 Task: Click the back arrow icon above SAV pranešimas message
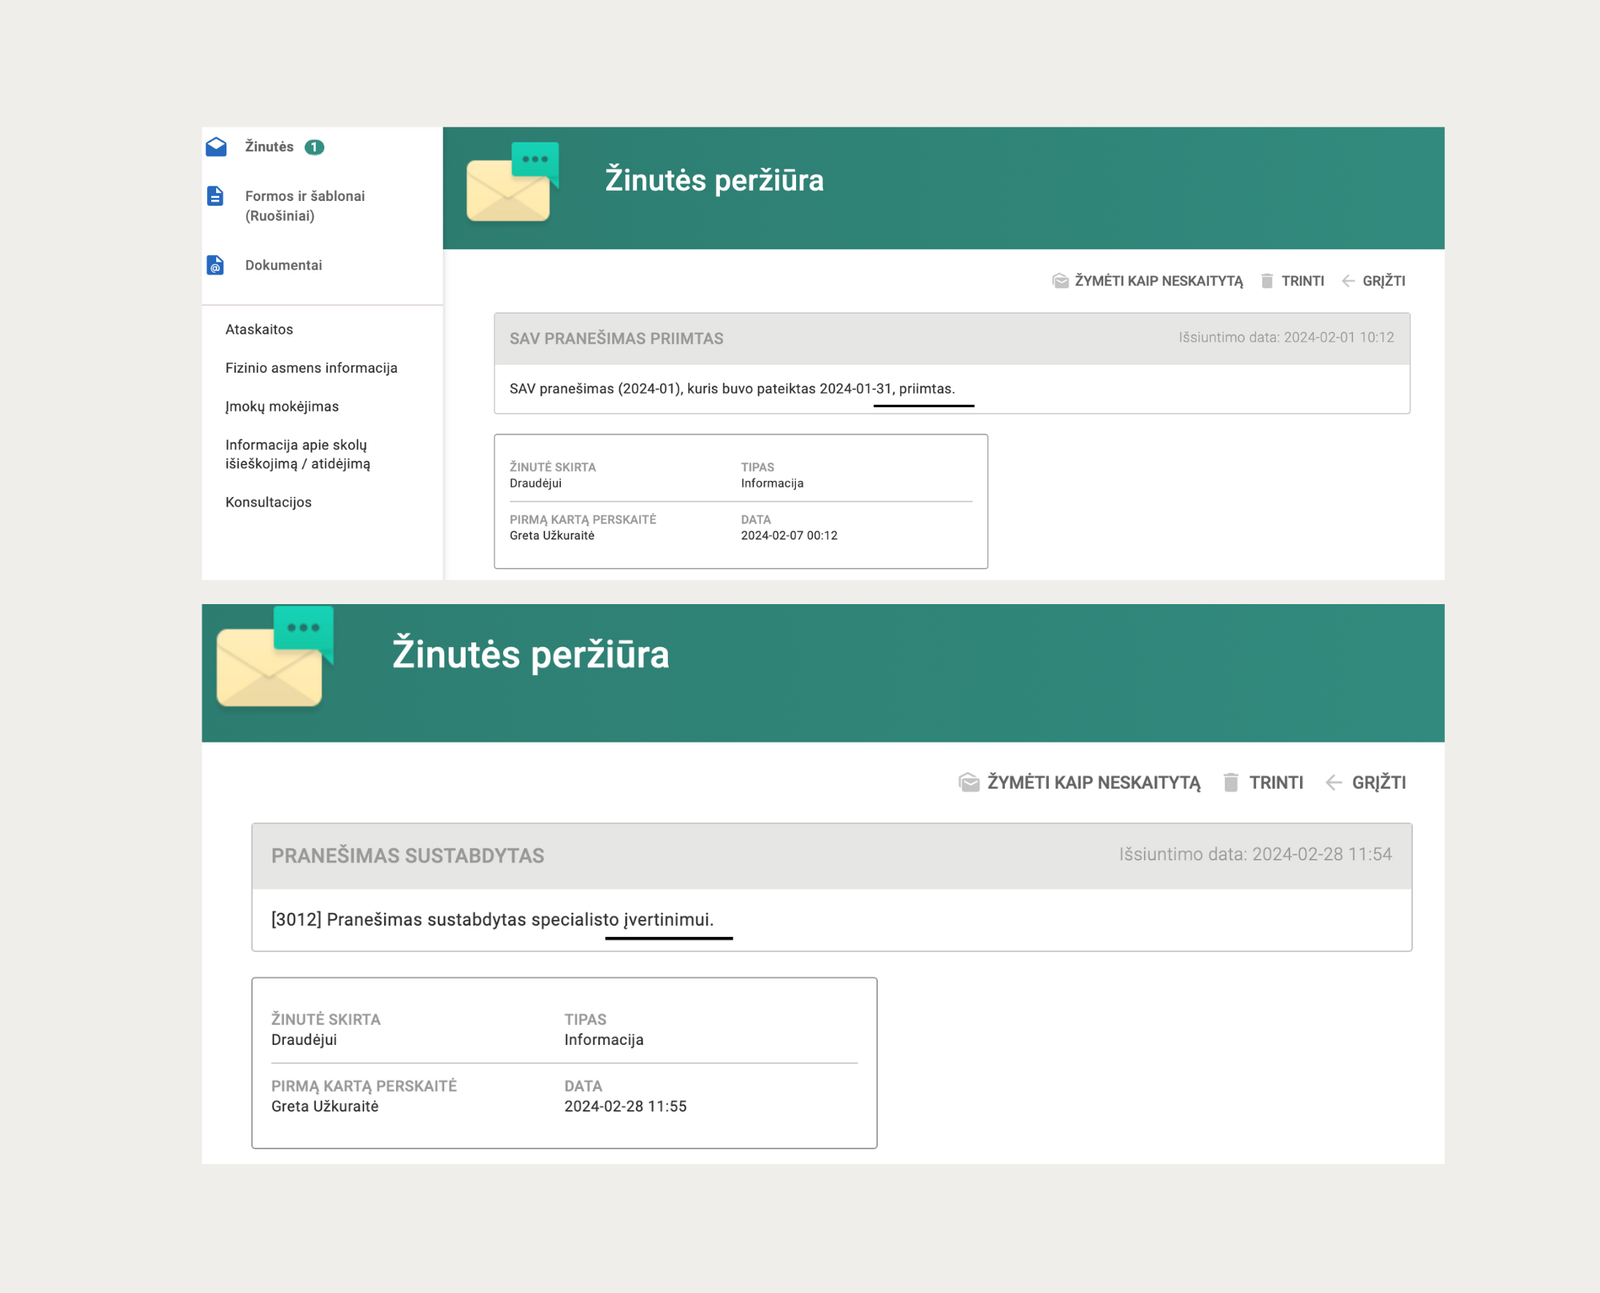click(x=1348, y=281)
